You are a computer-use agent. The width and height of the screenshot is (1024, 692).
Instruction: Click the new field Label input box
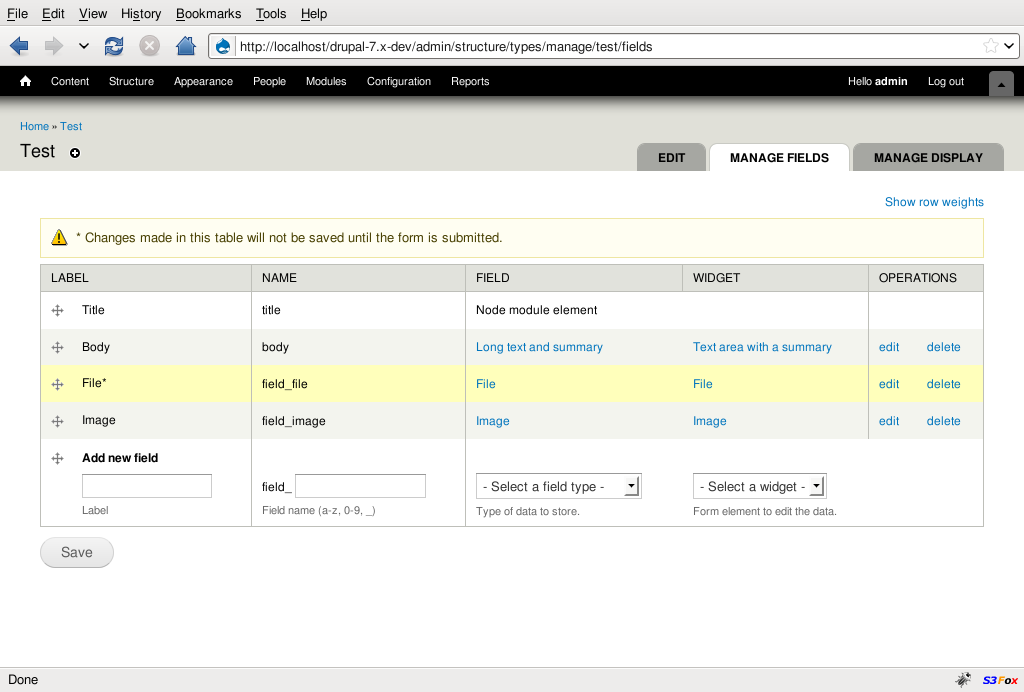pos(147,486)
